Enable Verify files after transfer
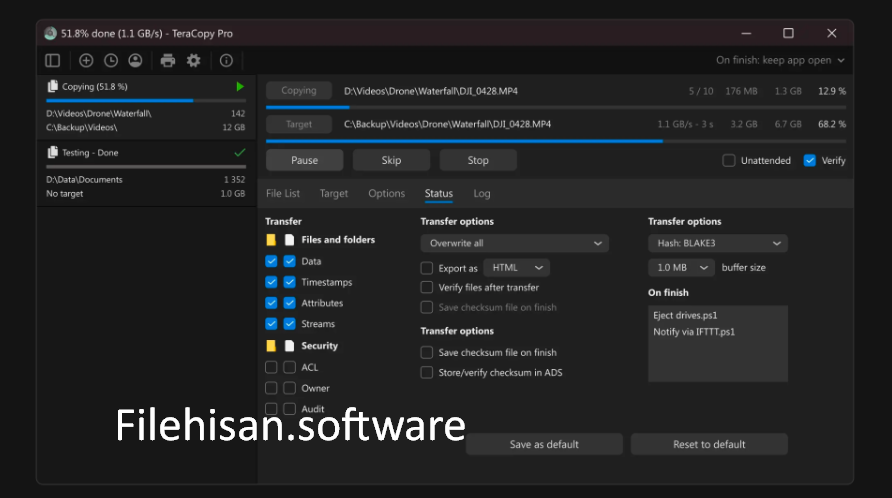 [427, 287]
